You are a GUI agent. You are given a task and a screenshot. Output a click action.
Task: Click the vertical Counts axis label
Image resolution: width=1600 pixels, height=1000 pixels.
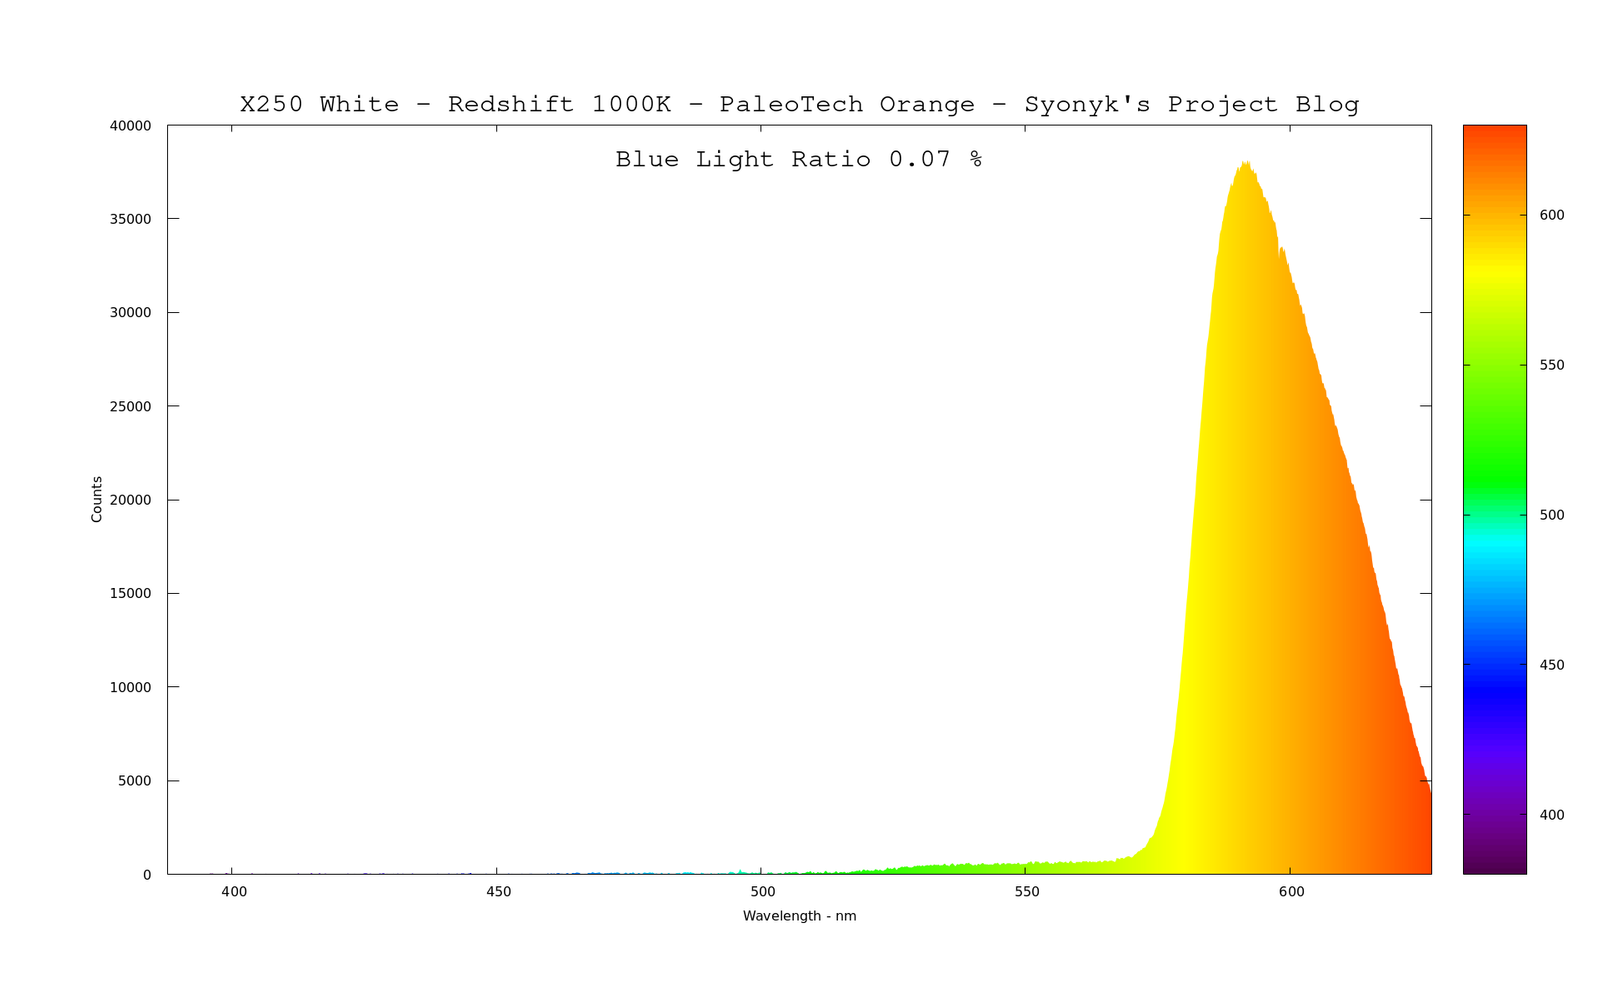click(97, 499)
